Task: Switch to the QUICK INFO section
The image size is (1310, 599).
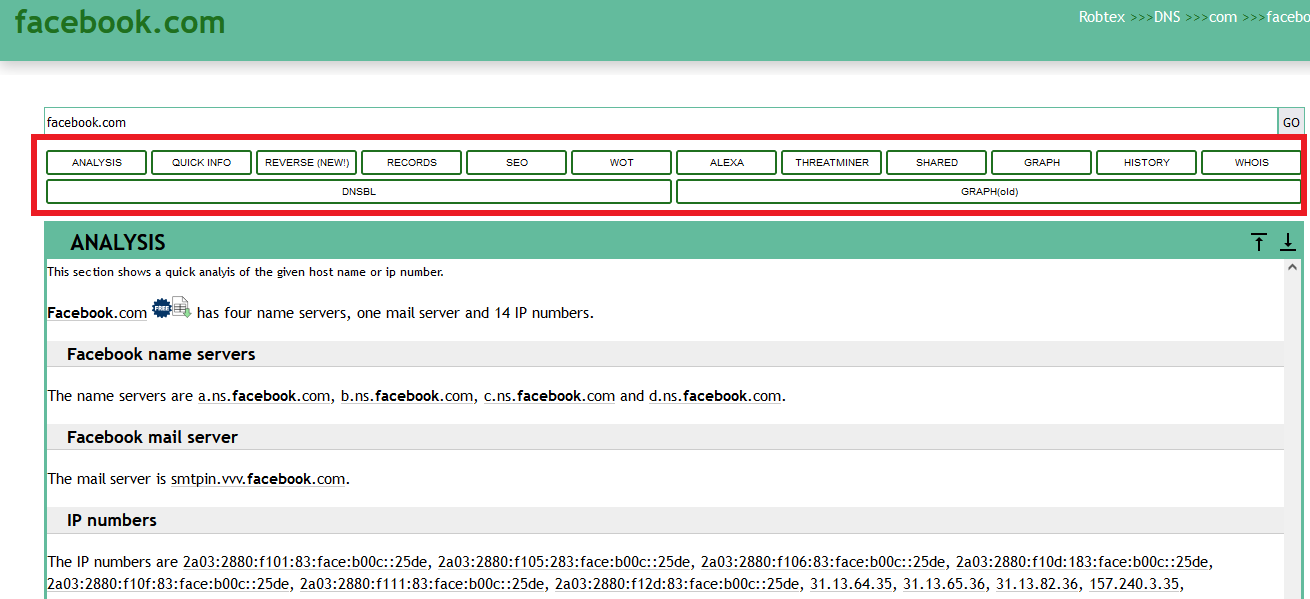Action: 202,162
